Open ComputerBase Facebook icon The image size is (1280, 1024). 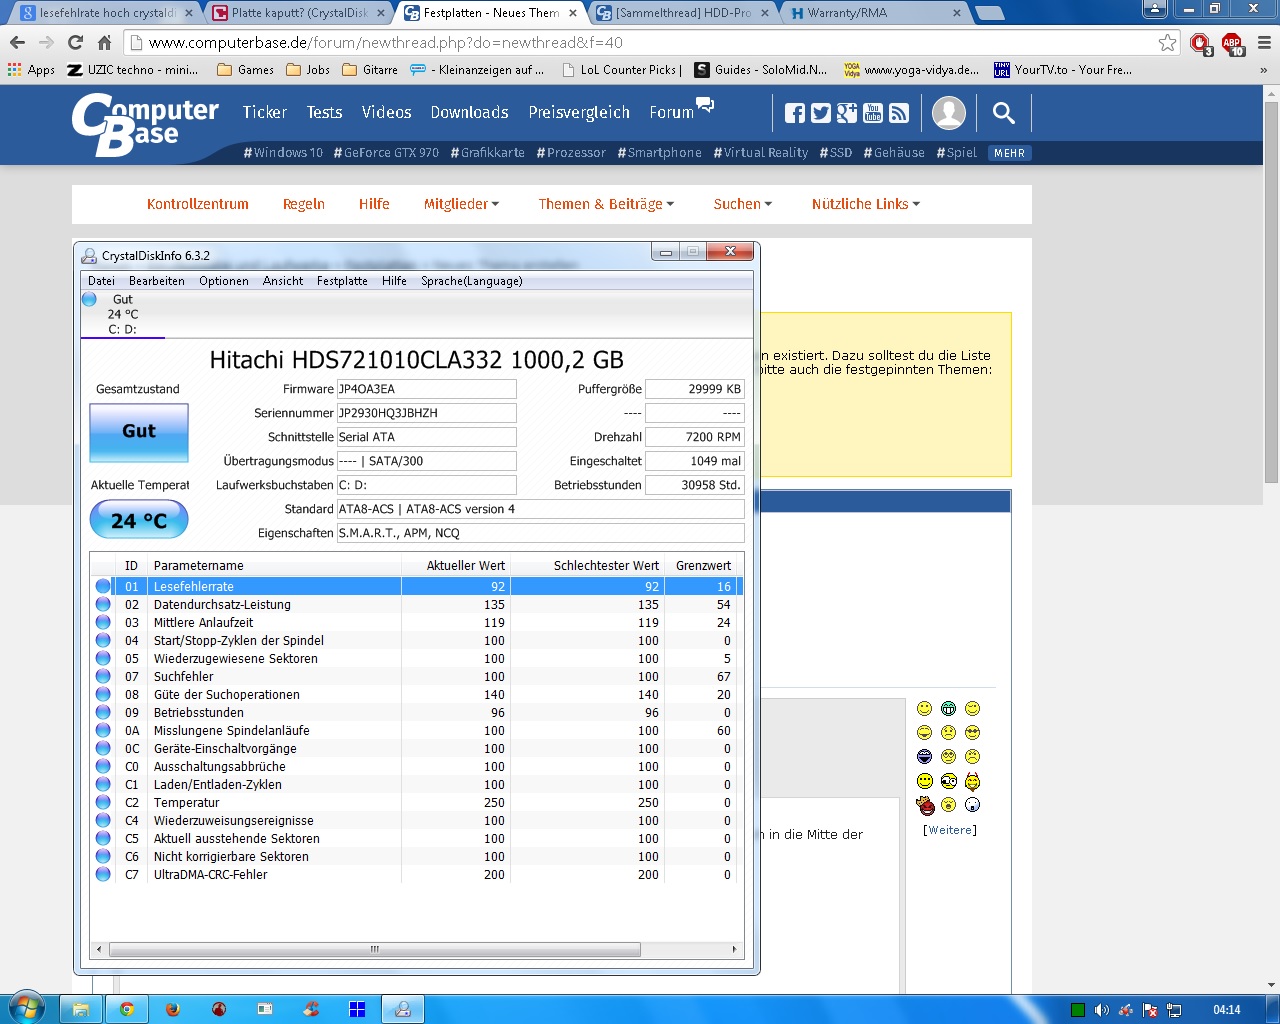coord(795,113)
